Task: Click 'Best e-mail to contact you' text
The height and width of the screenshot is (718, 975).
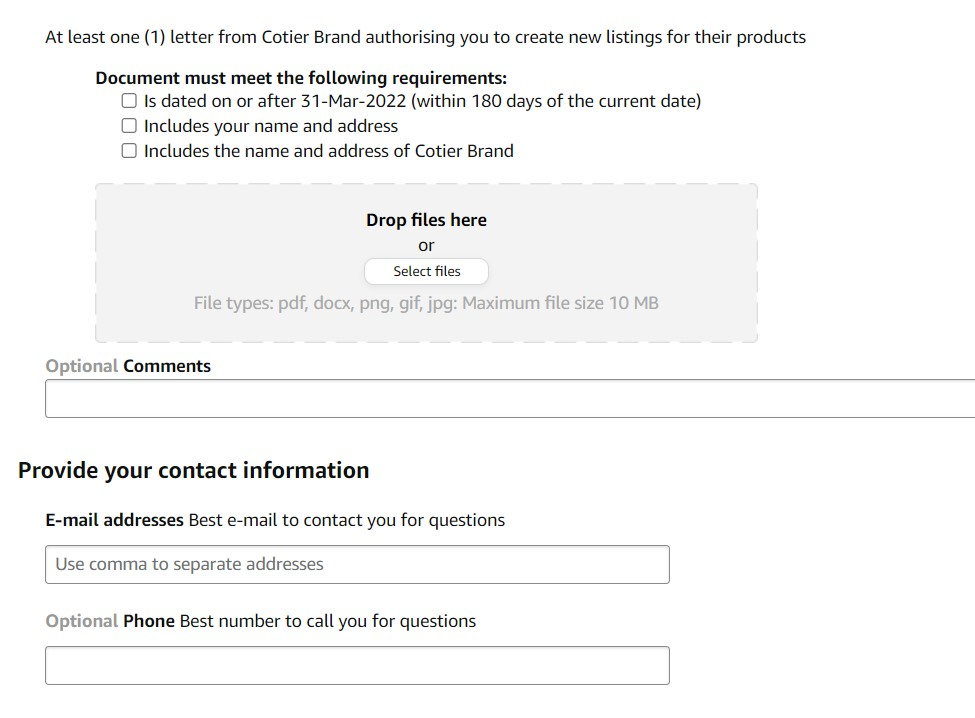Action: 347,520
